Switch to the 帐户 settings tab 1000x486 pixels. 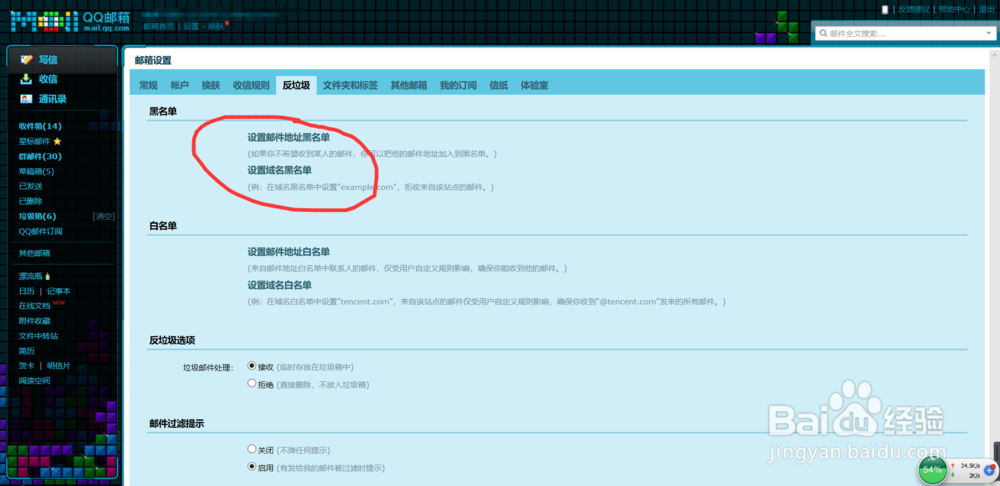[x=180, y=85]
